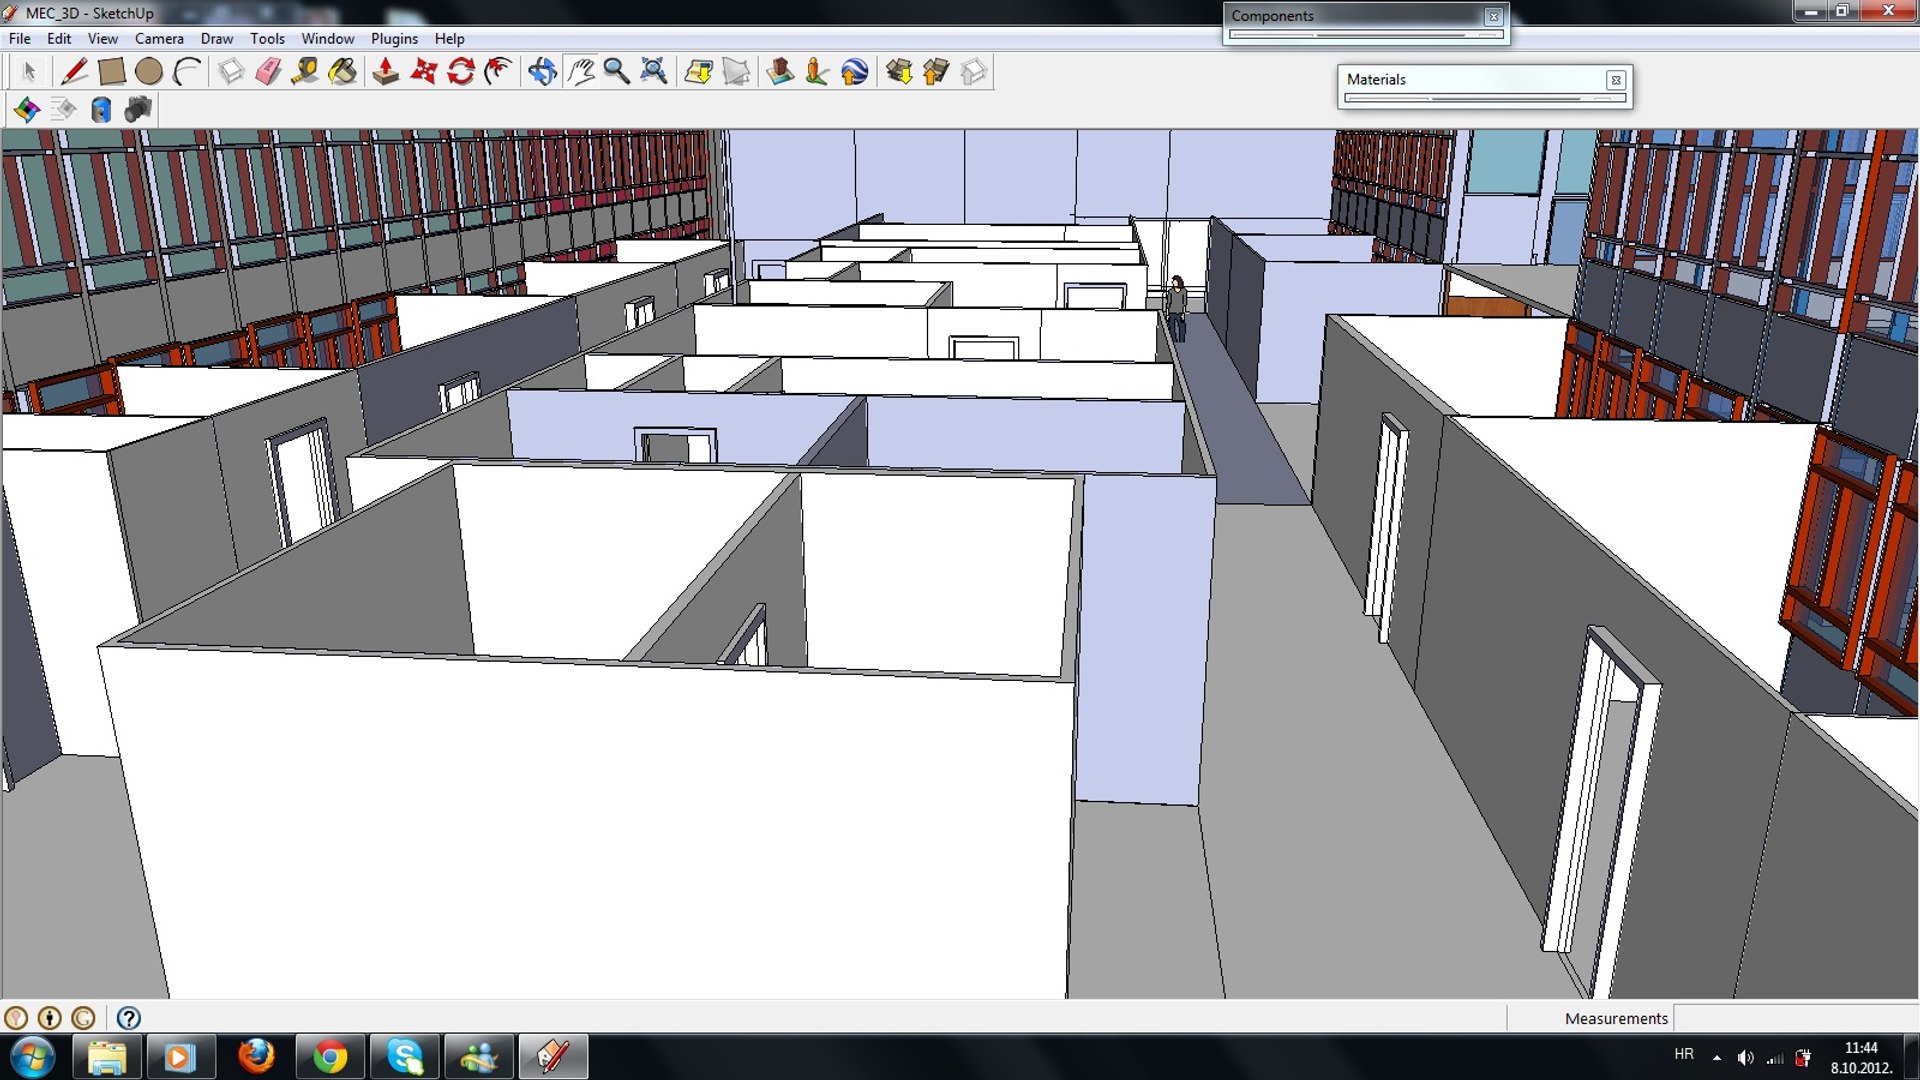Click the Preview in Google Earth icon
Screen dimensions: 1920x1080
pyautogui.click(x=855, y=72)
